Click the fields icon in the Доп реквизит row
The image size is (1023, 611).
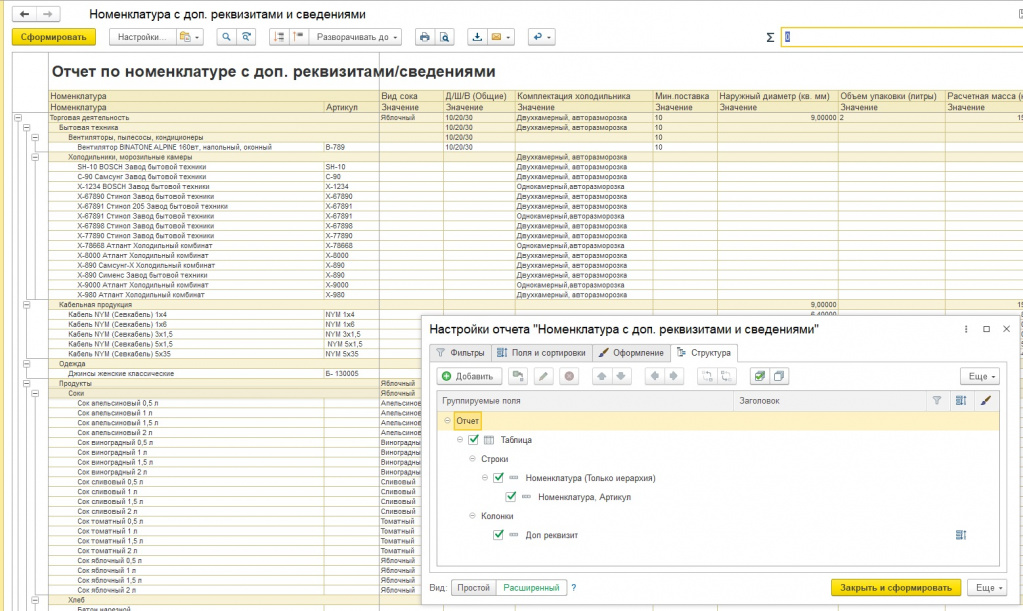(961, 535)
